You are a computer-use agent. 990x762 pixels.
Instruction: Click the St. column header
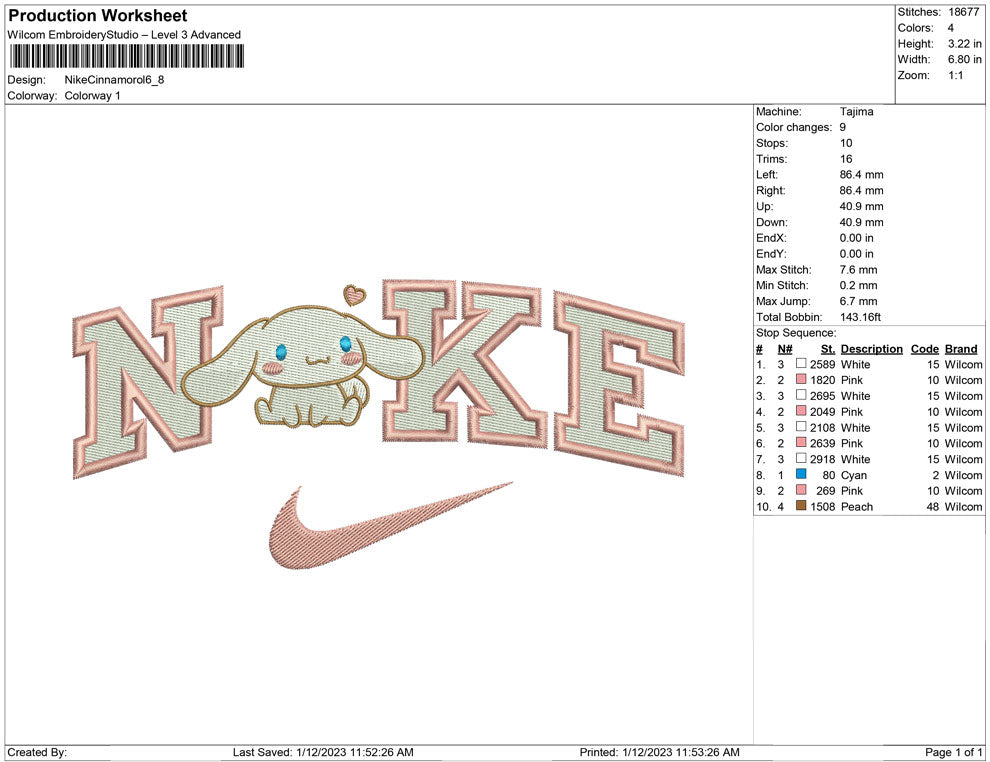pyautogui.click(x=828, y=349)
